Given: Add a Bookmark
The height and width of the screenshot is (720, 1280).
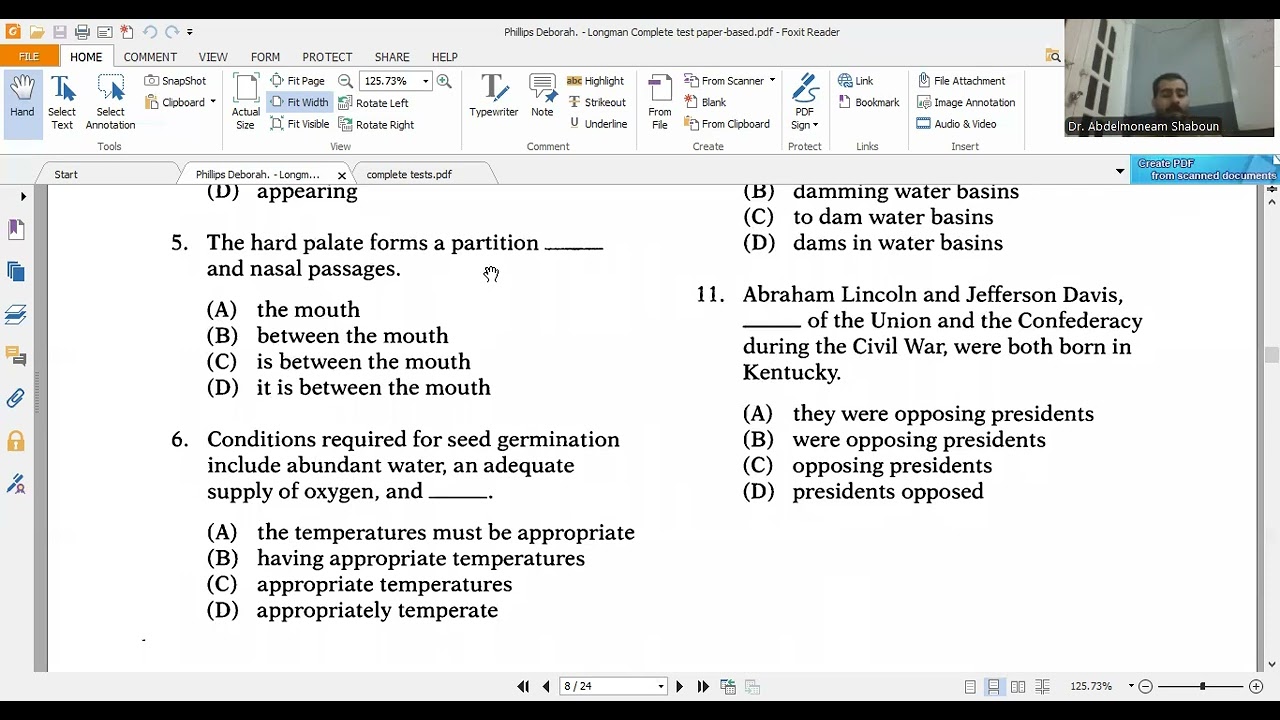Looking at the screenshot, I should click(868, 102).
